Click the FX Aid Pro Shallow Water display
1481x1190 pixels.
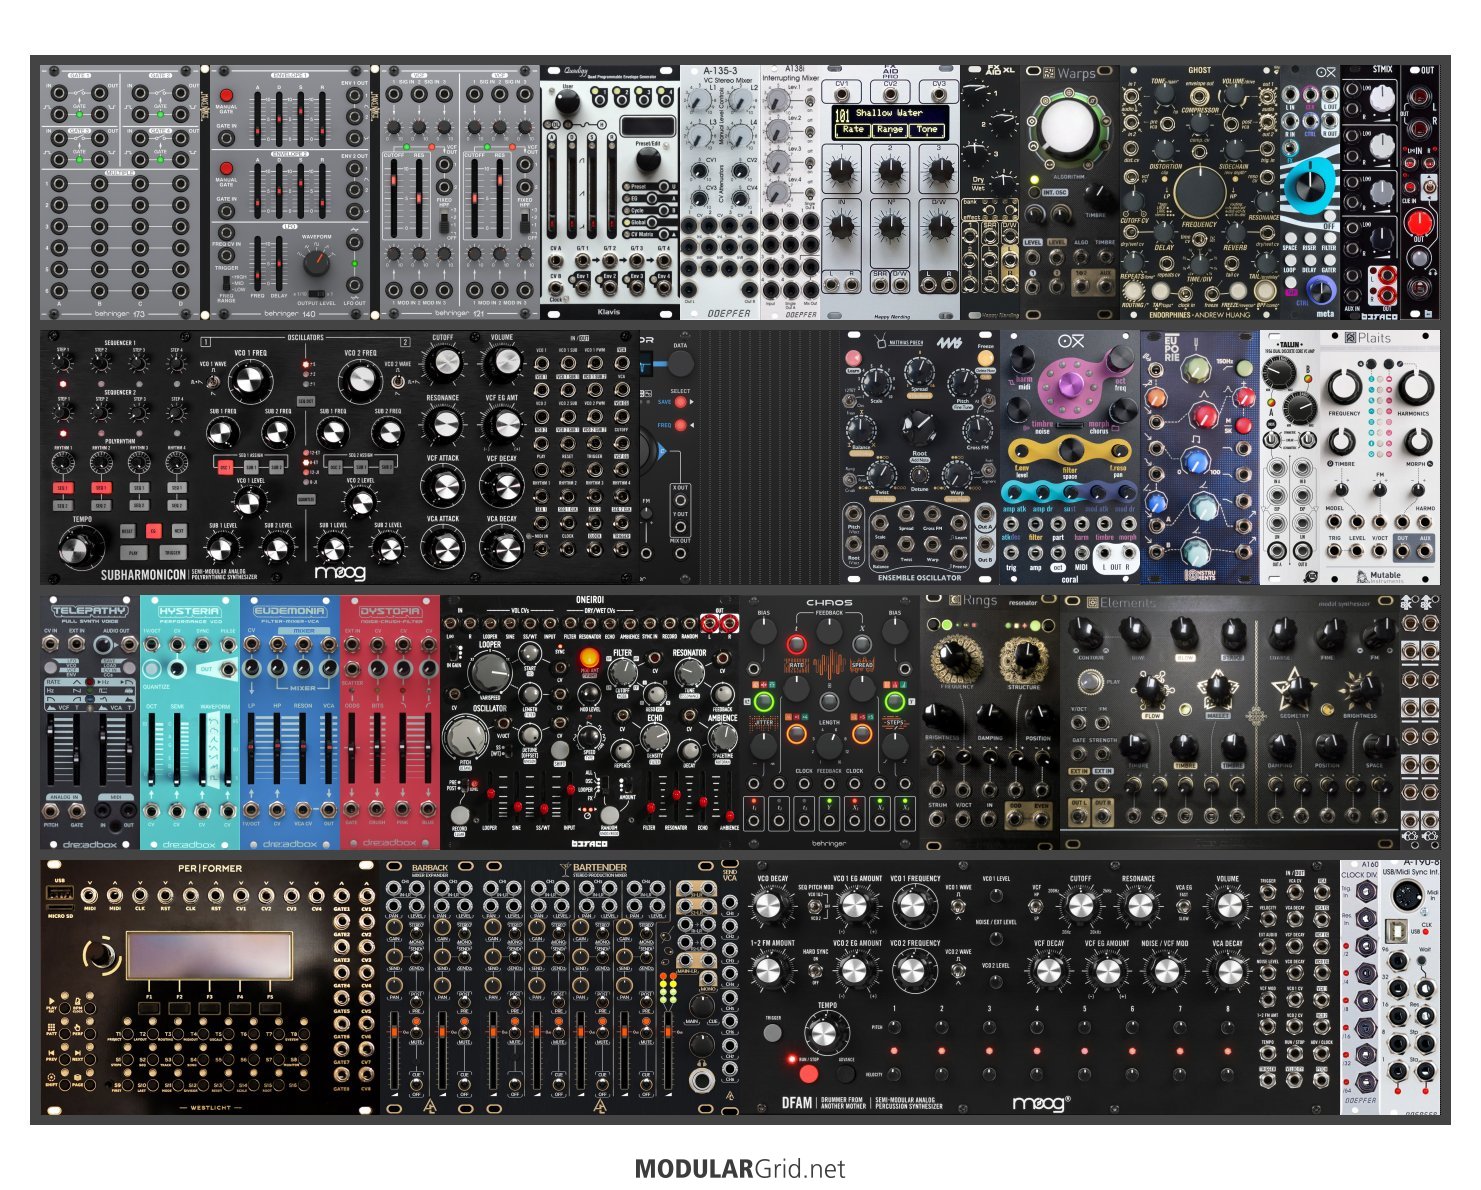(889, 121)
